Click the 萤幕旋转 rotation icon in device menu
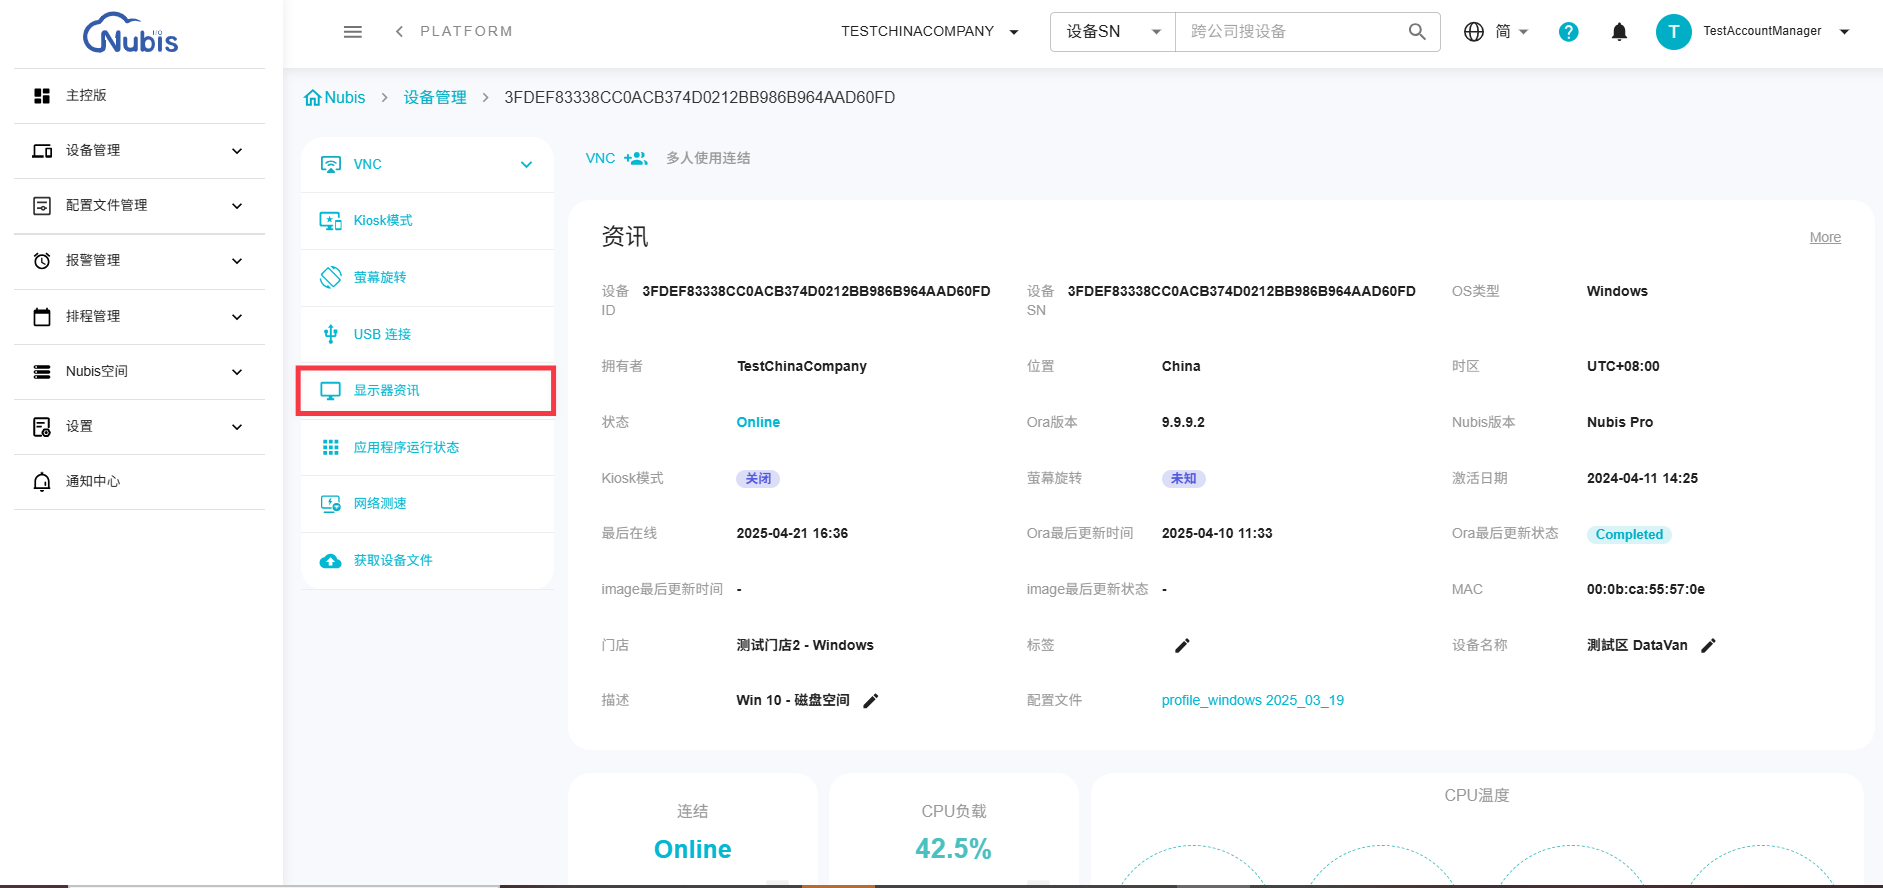1883x888 pixels. coord(331,277)
